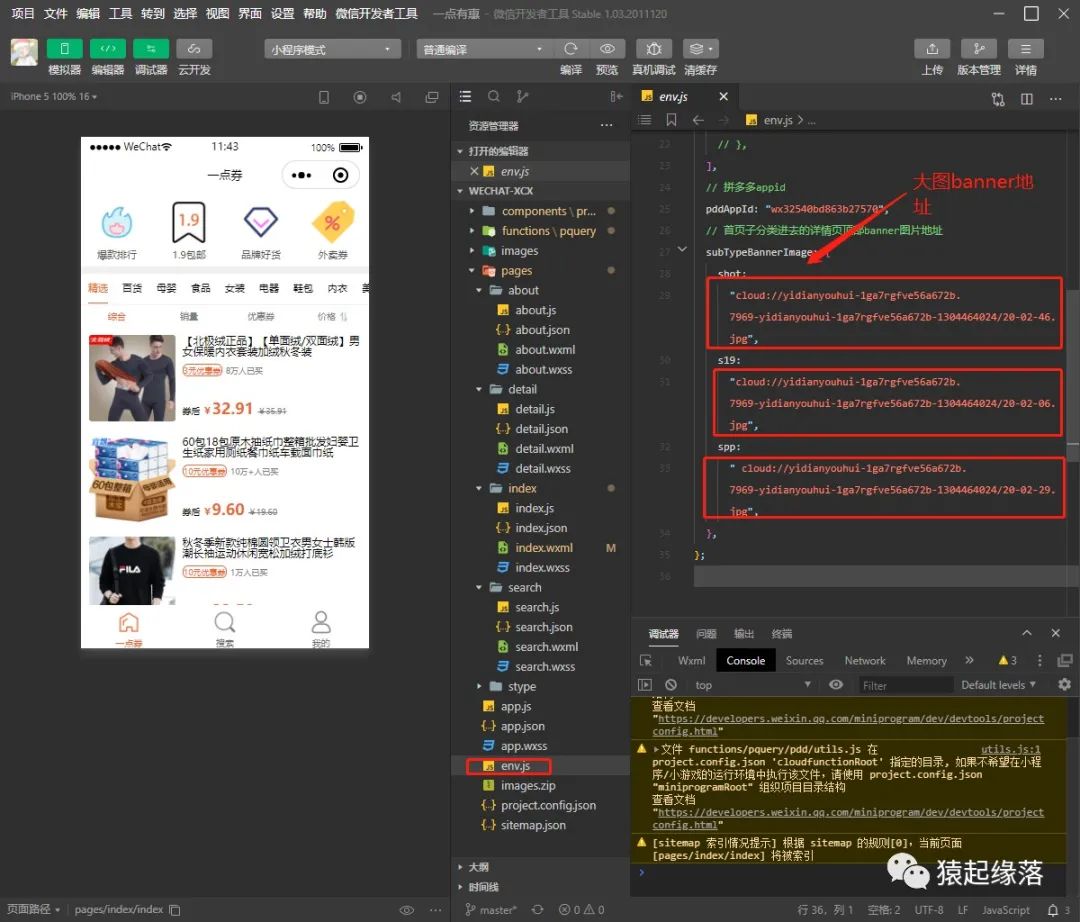Viewport: 1080px width, 922px height.
Task: Open the utils.js:1 source link
Action: (1010, 749)
